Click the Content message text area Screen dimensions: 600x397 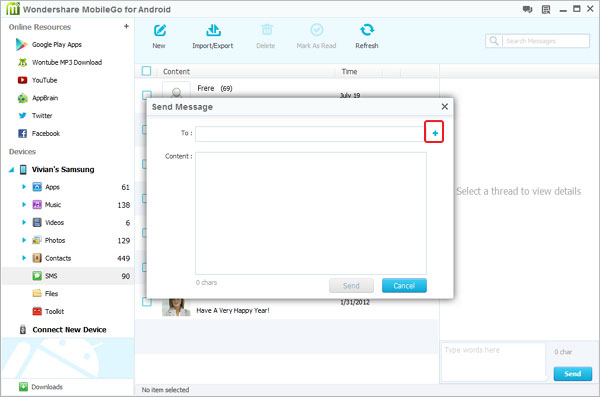(x=311, y=213)
